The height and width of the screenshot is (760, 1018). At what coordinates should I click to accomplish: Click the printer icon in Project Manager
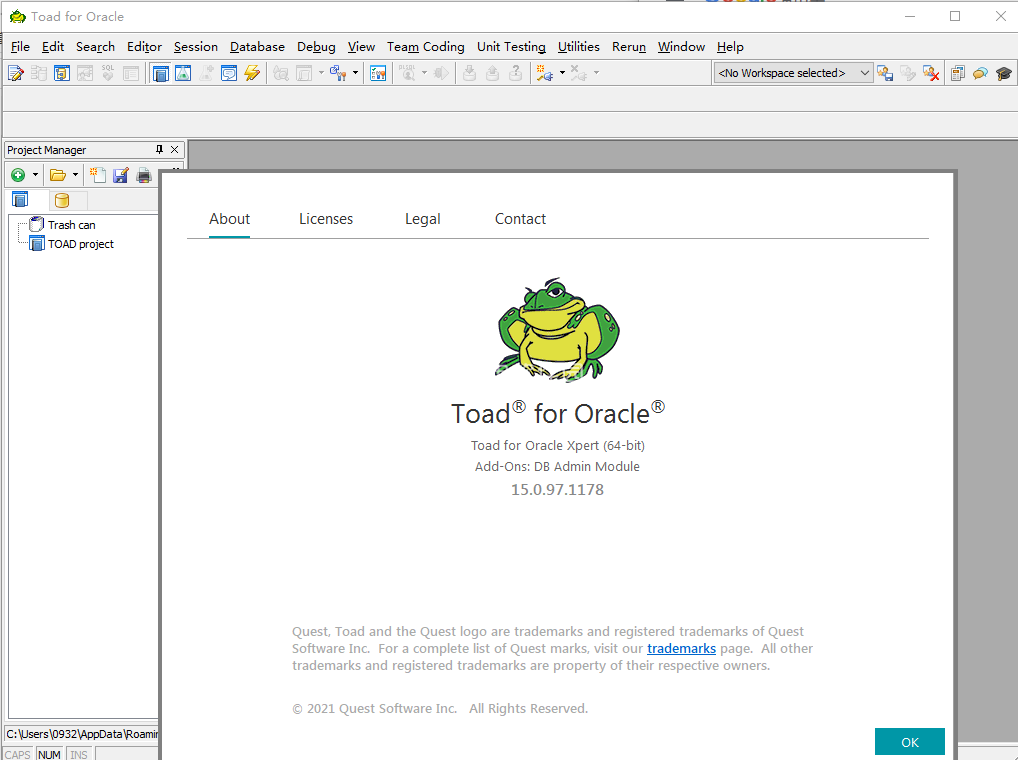(x=143, y=175)
